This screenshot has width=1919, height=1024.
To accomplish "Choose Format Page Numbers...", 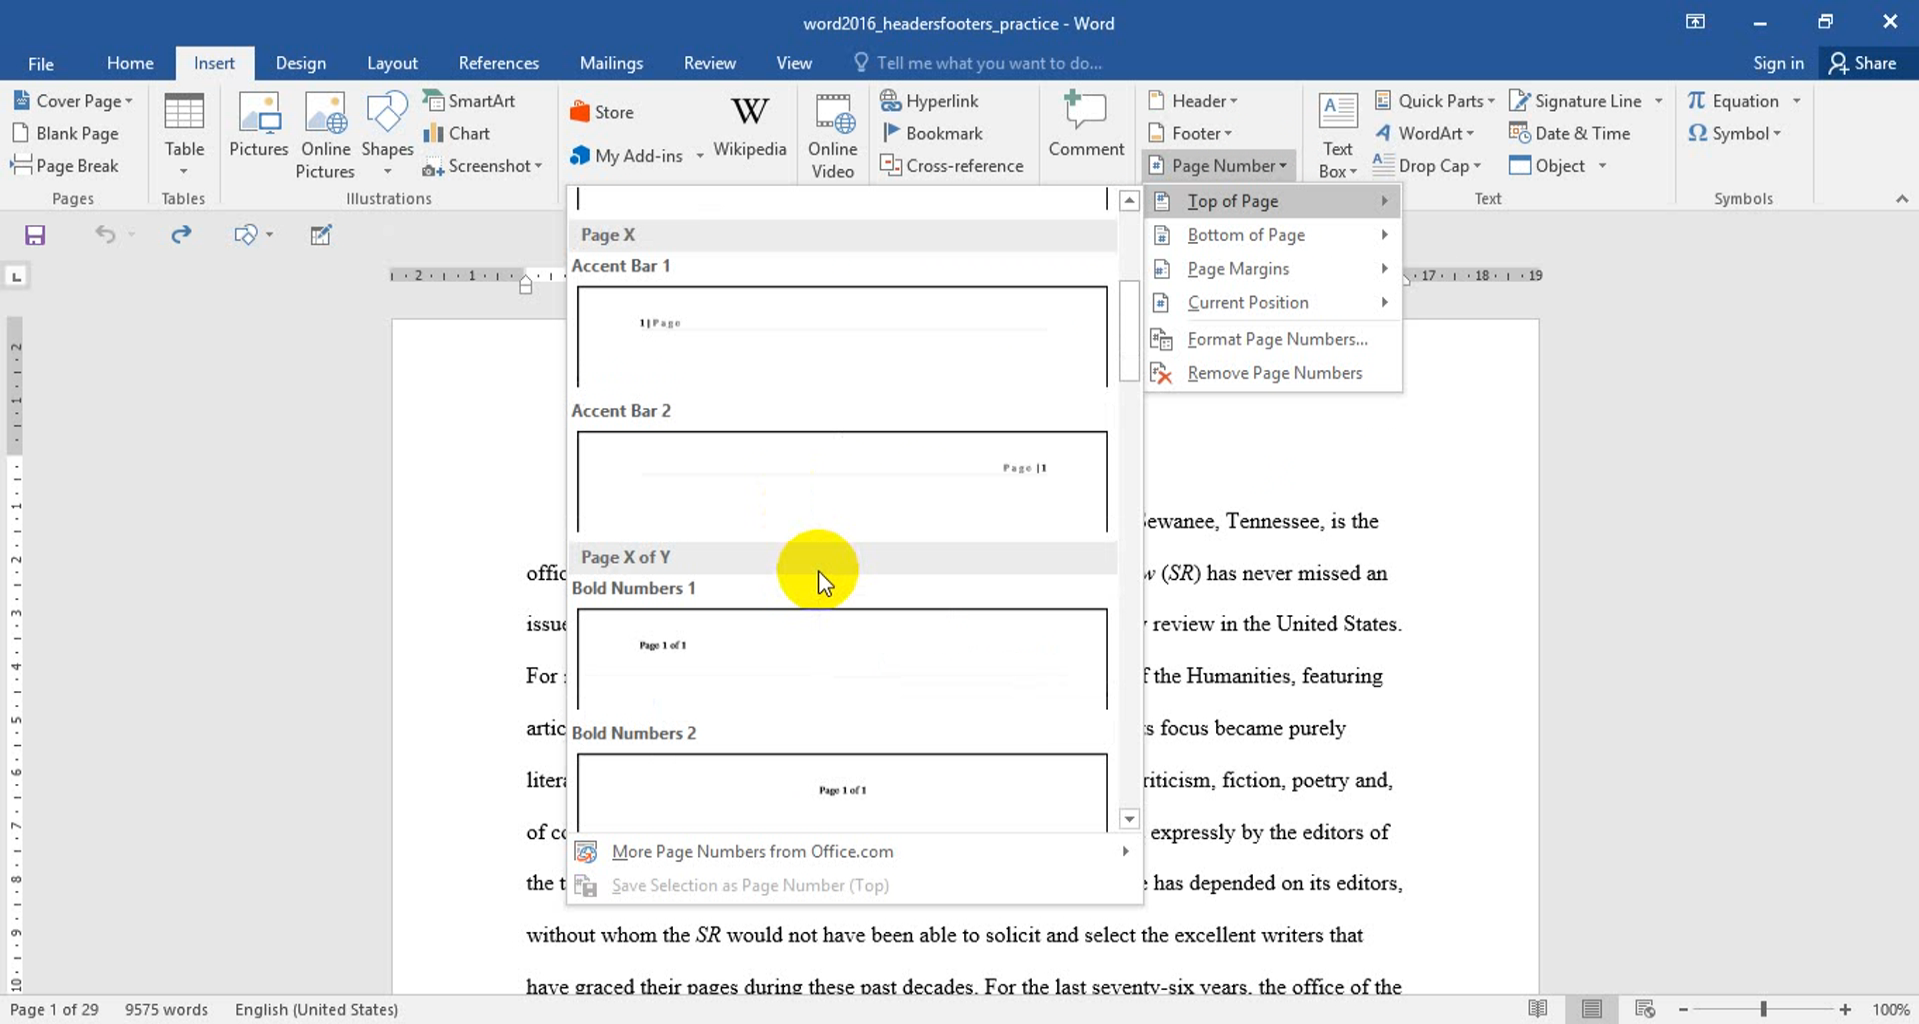I will (x=1271, y=340).
